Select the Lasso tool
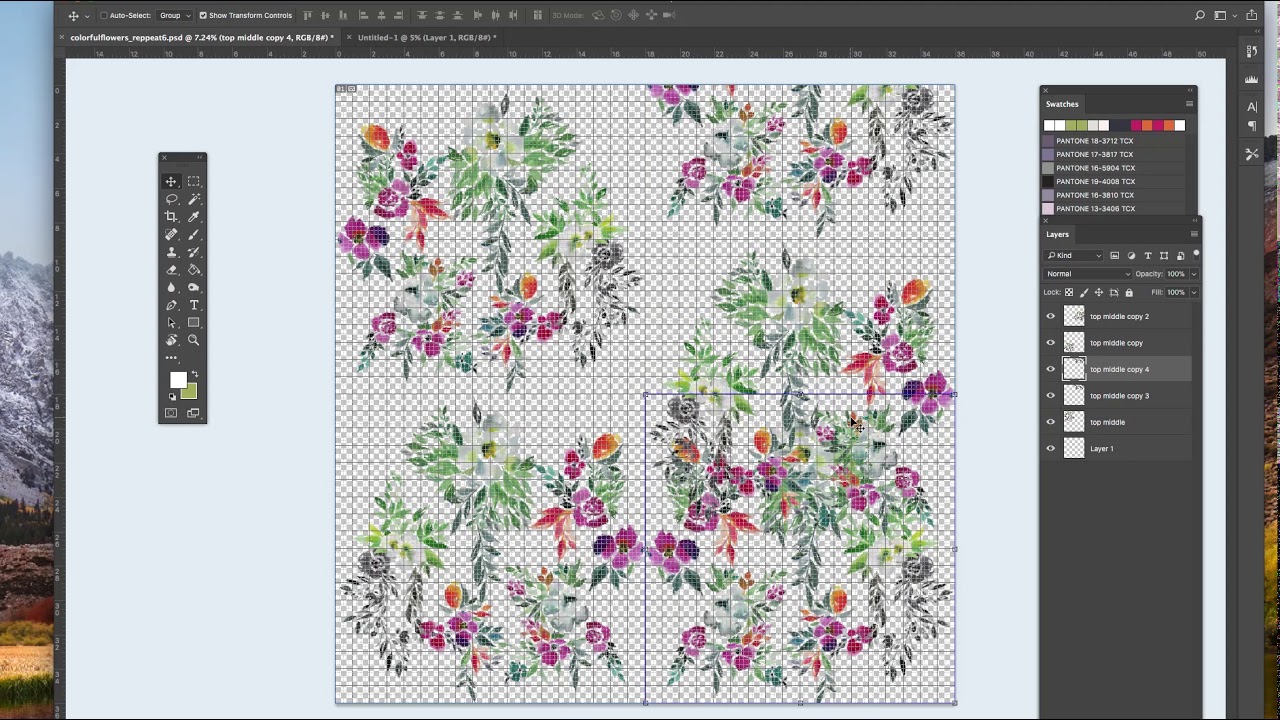The width and height of the screenshot is (1280, 720). pyautogui.click(x=171, y=199)
